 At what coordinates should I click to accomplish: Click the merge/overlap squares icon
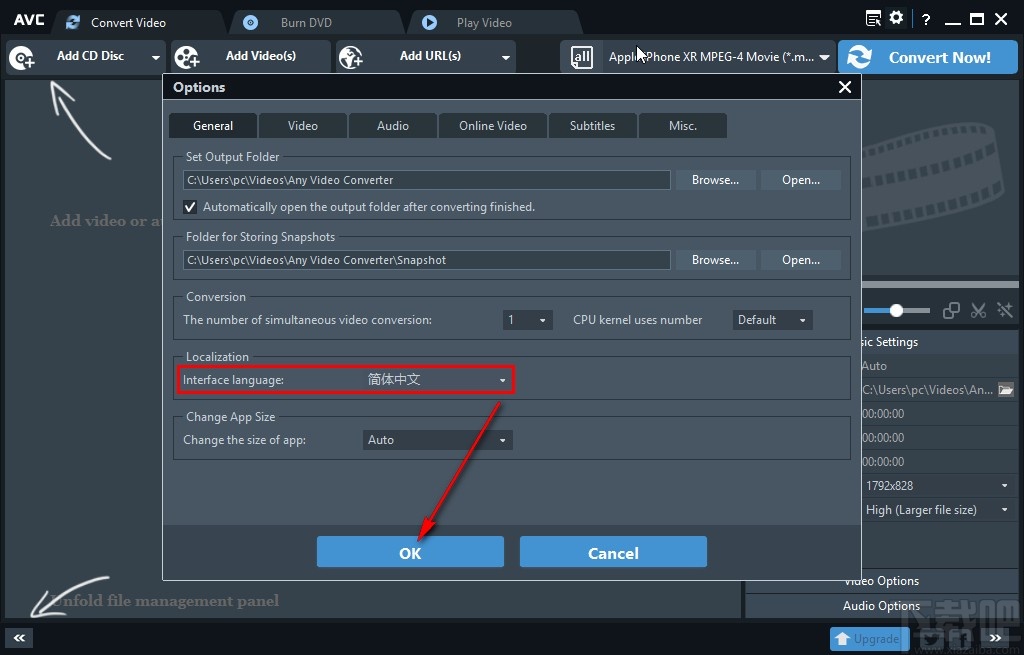[x=952, y=311]
